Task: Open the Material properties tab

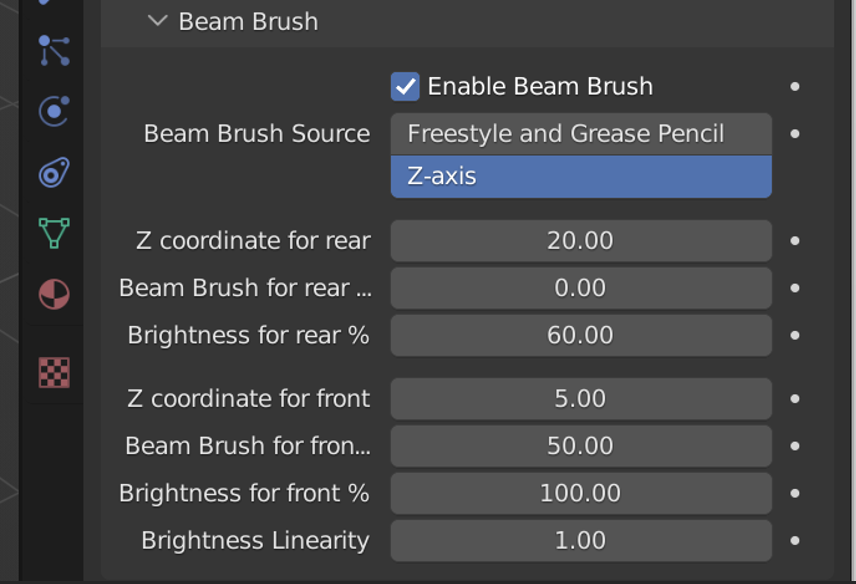Action: coord(53,295)
